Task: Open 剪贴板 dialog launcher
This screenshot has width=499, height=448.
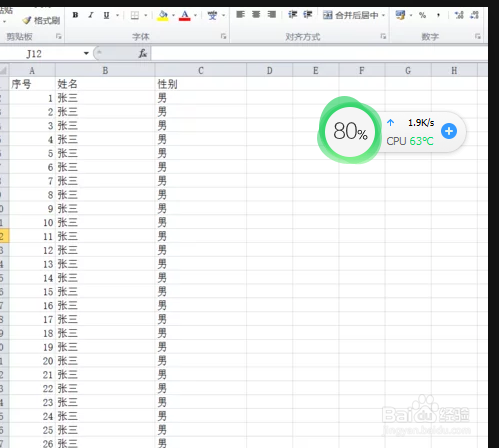Action: pos(59,36)
